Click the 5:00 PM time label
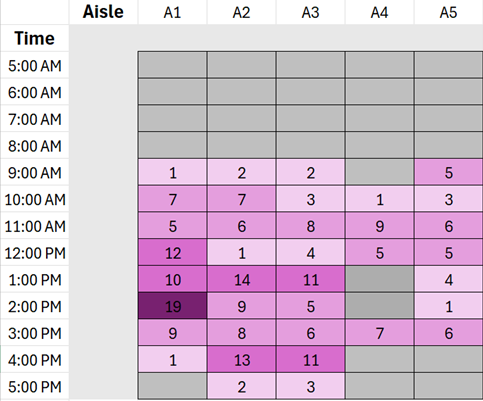 click(35, 386)
